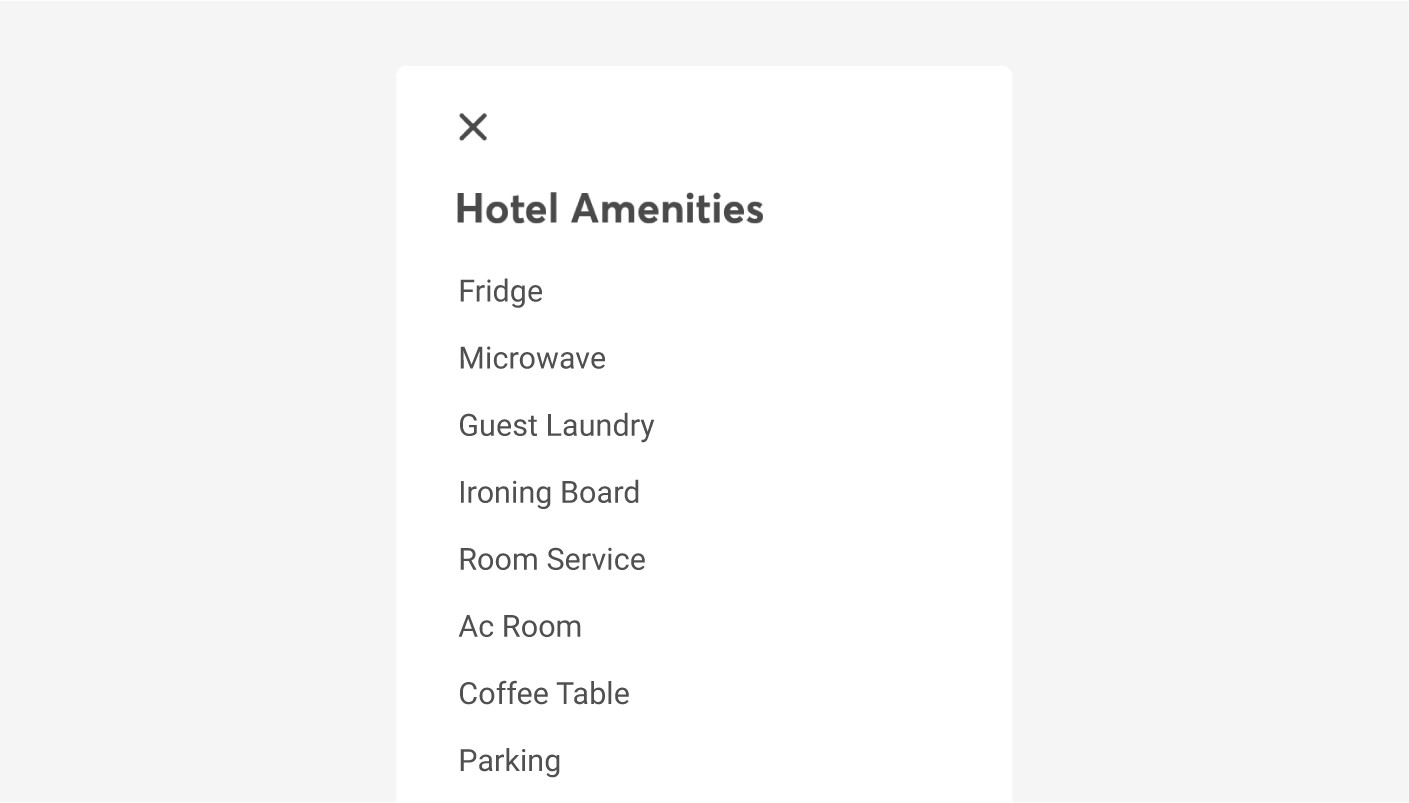Click the Room Service amenity
The height and width of the screenshot is (803, 1409).
point(552,559)
